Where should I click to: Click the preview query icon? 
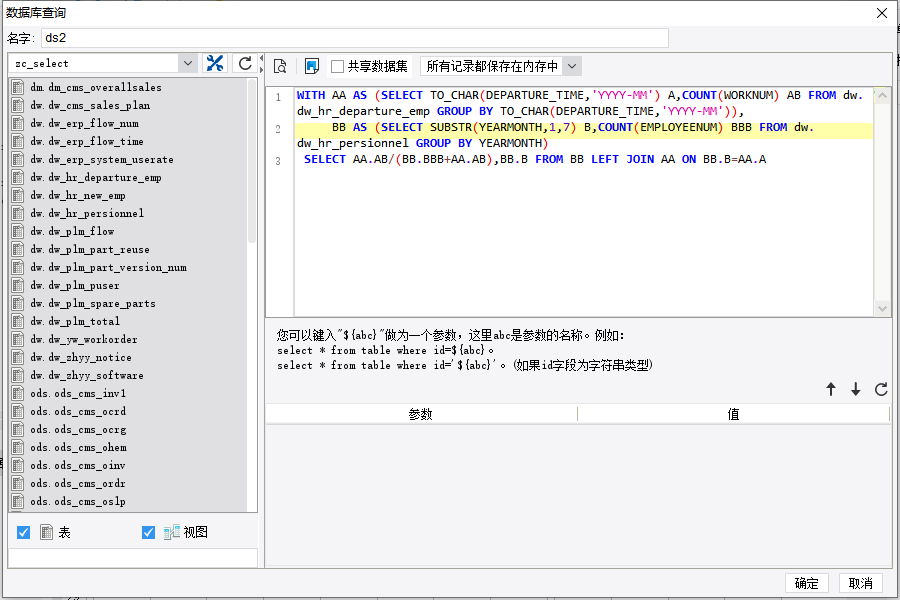(x=280, y=67)
